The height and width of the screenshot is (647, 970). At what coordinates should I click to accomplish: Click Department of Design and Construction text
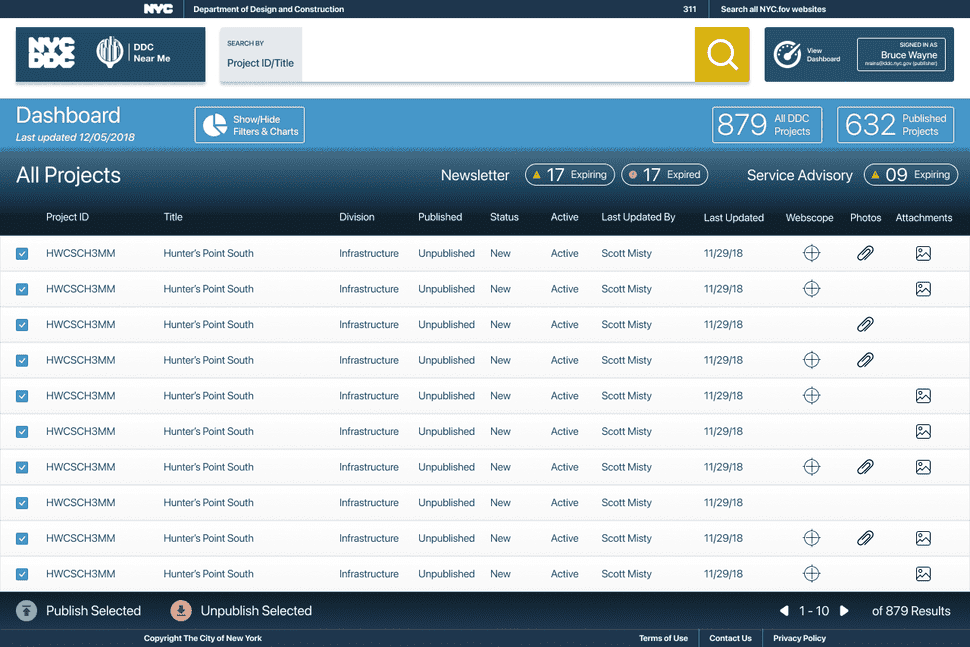click(268, 9)
